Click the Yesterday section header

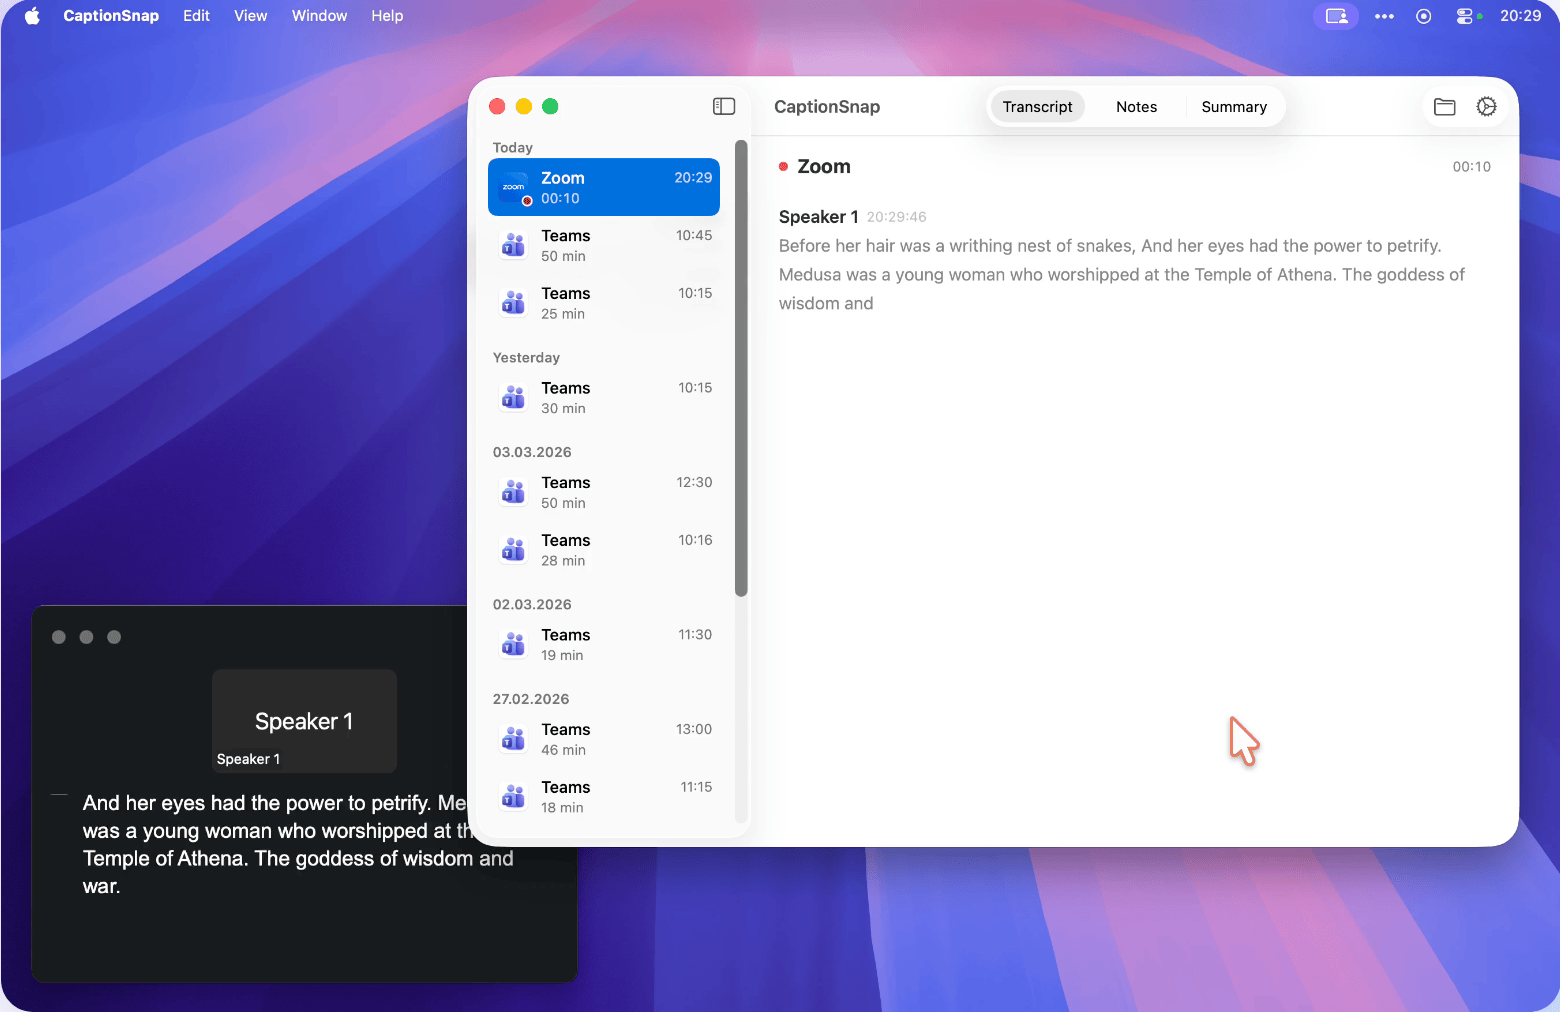526,357
